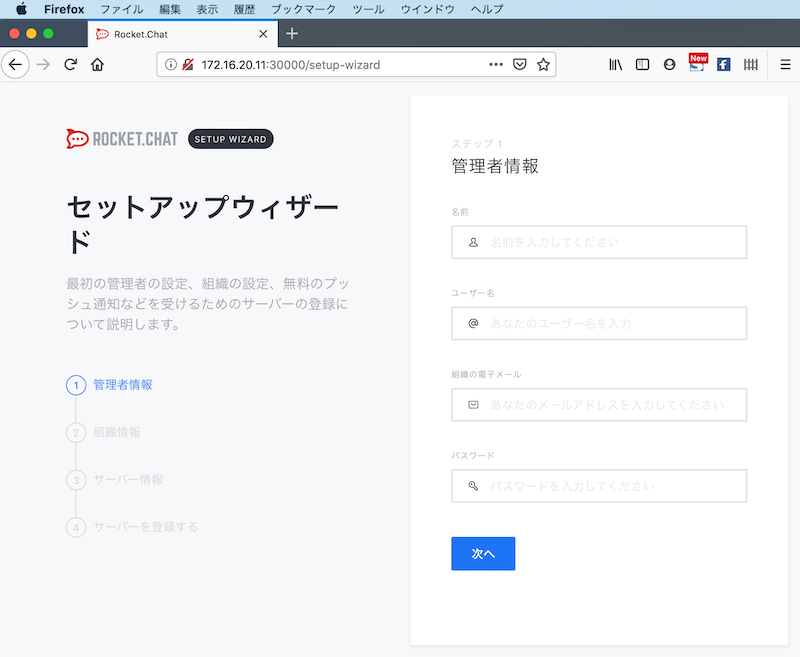Open the Facebook container extension icon
Screen dimensions: 800x657
(x=723, y=65)
